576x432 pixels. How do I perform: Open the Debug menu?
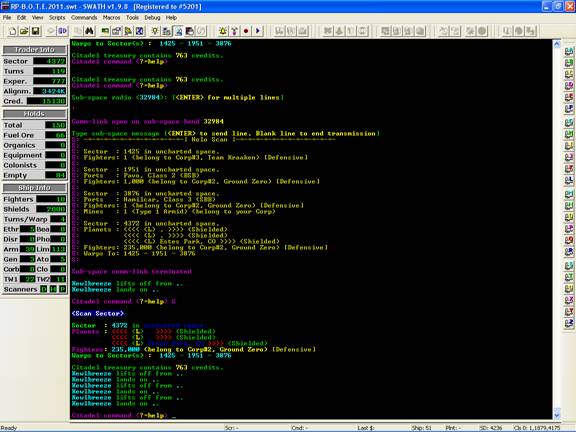152,17
